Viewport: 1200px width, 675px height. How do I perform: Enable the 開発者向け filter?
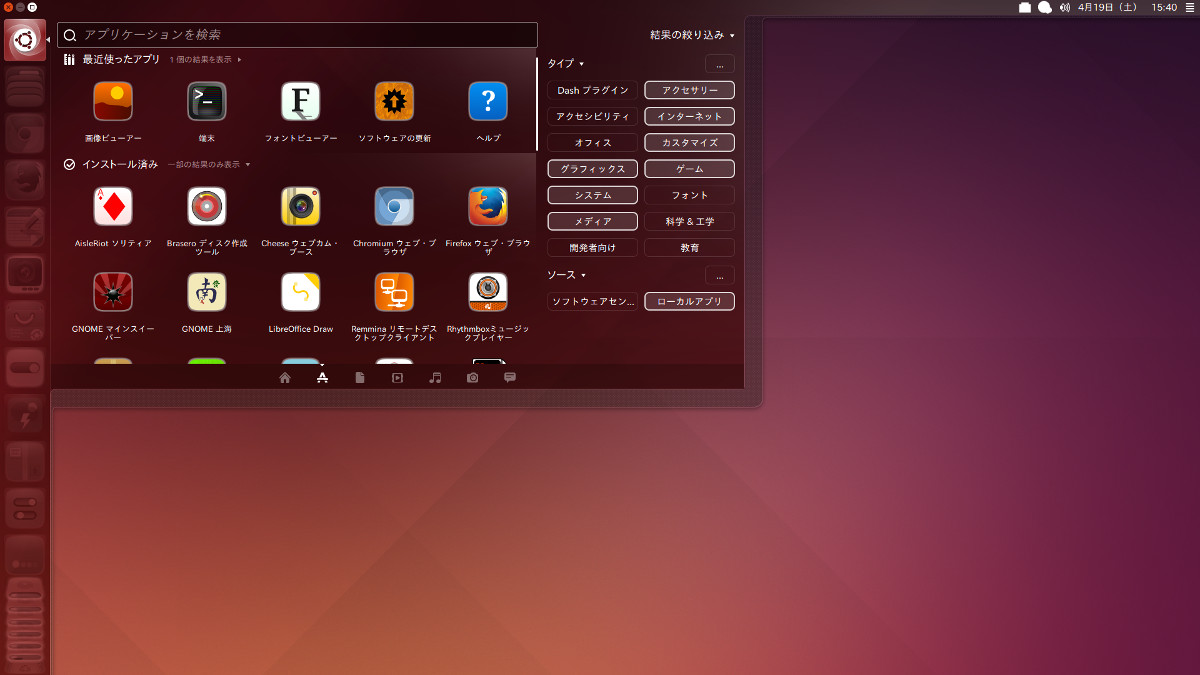pos(593,247)
